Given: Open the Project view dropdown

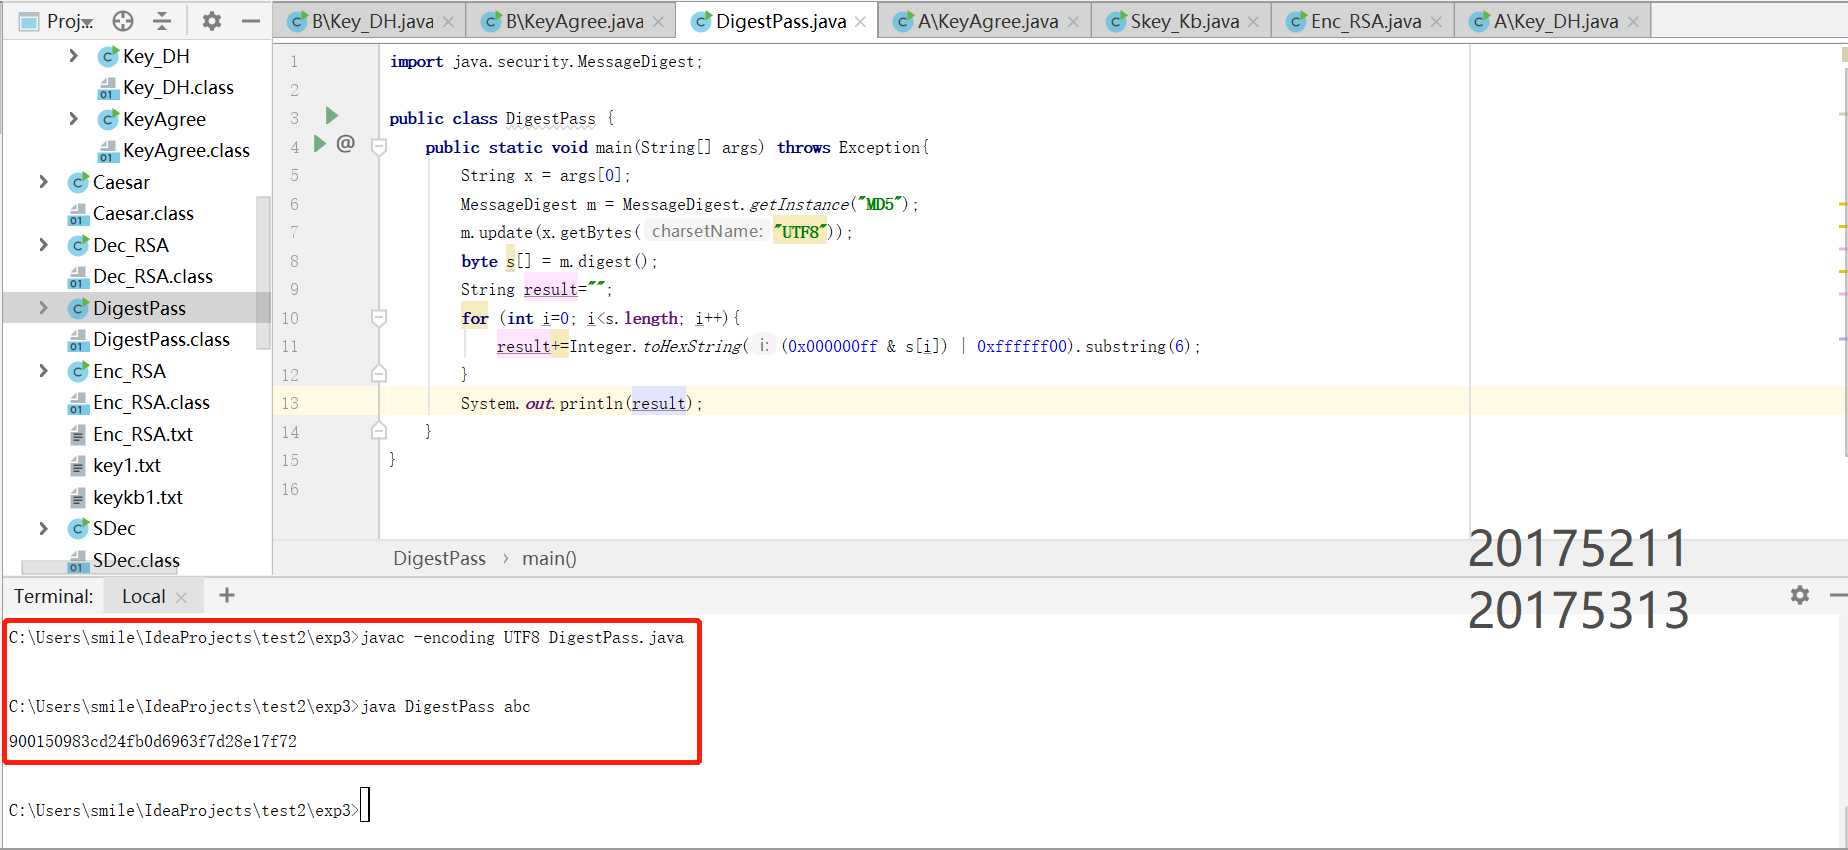Looking at the screenshot, I should [x=57, y=21].
